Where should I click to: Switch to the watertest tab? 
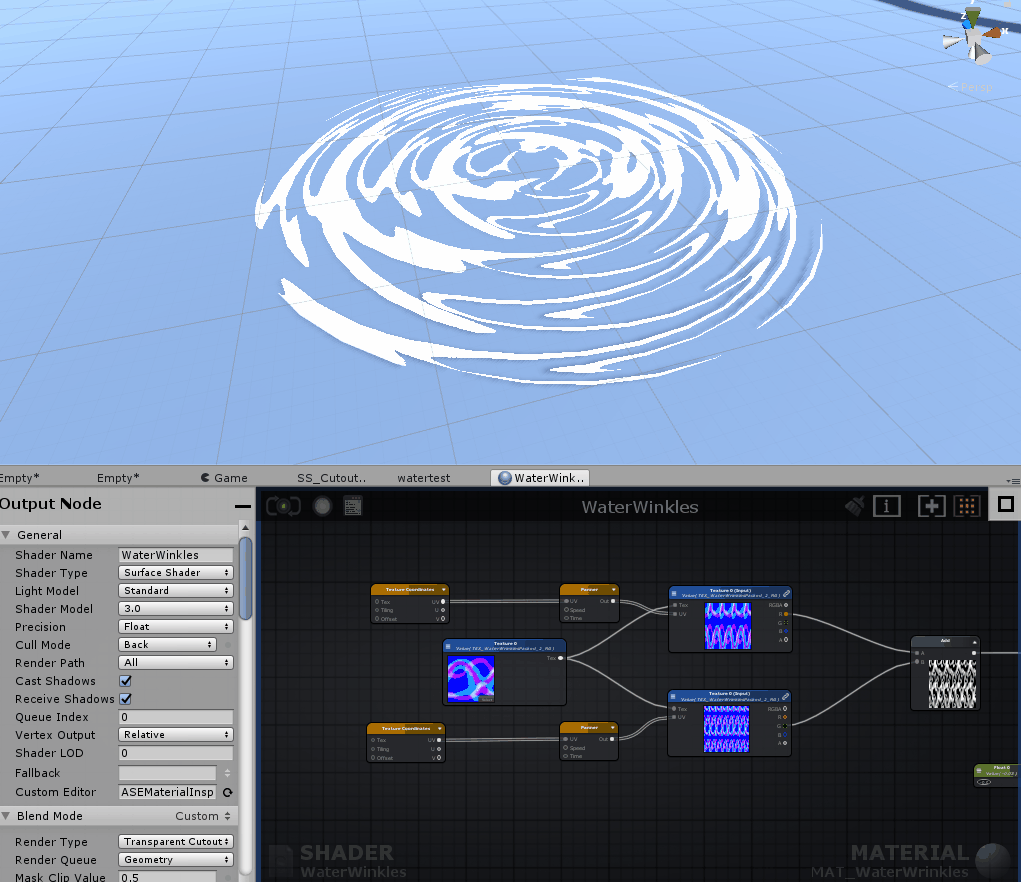(x=424, y=478)
